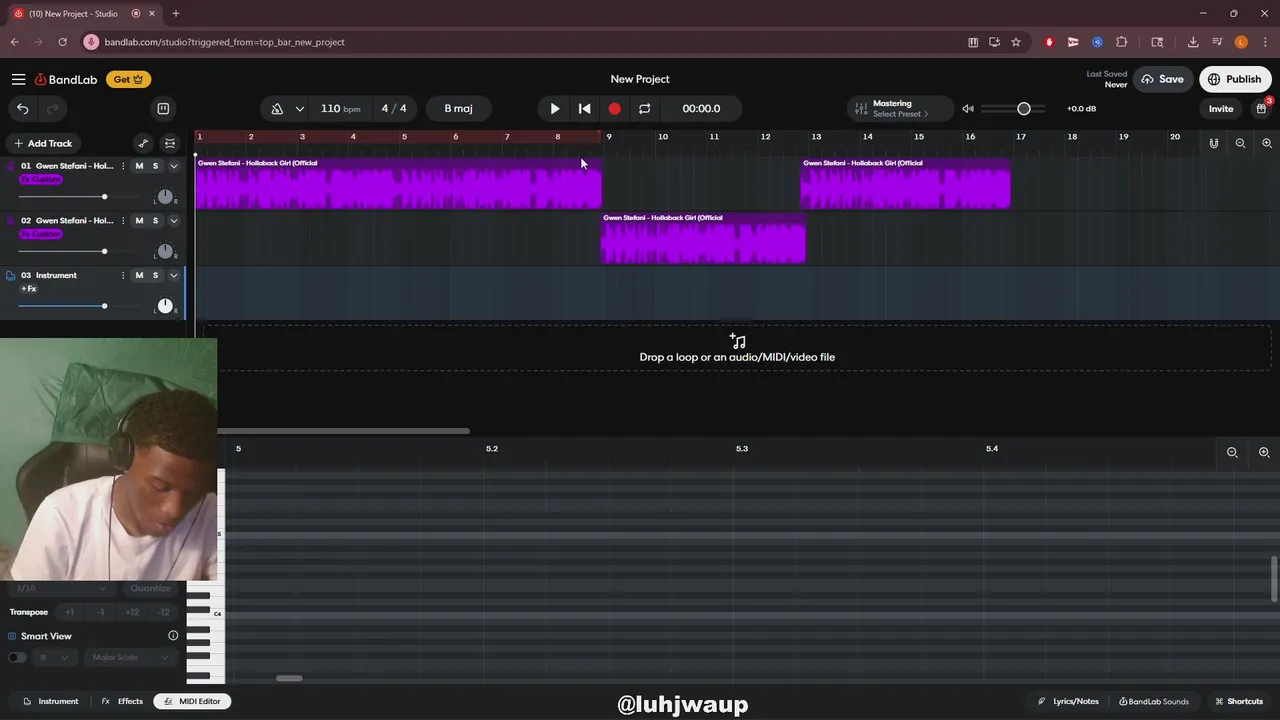The width and height of the screenshot is (1280, 720).
Task: Solo track 02 Gwen Stefani
Action: coord(155,220)
